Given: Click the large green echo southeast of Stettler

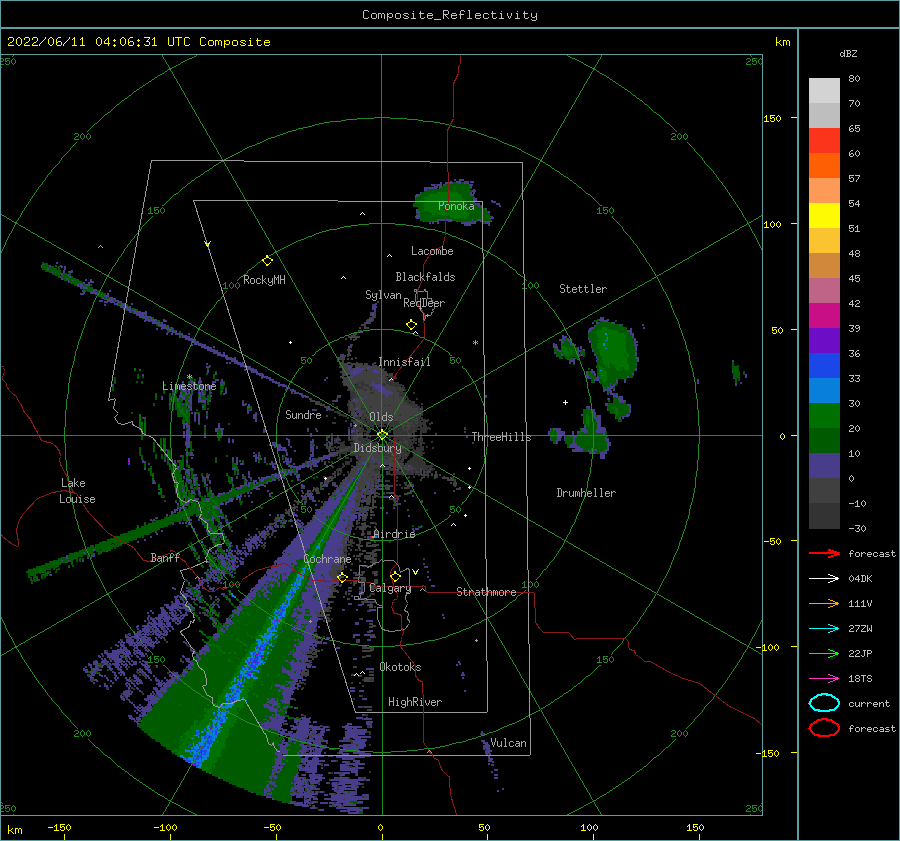Looking at the screenshot, I should [x=613, y=353].
